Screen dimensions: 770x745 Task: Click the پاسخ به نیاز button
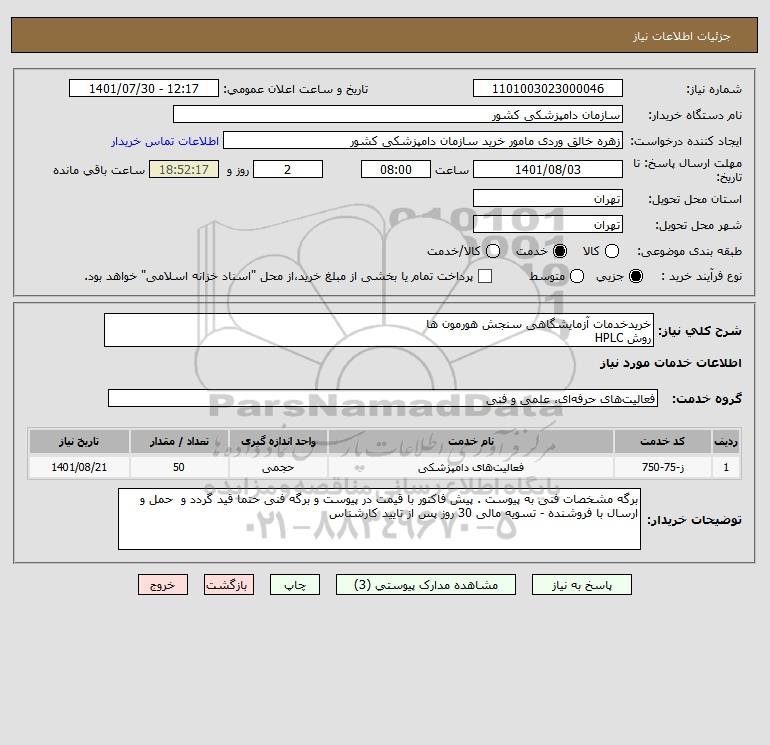click(x=581, y=585)
